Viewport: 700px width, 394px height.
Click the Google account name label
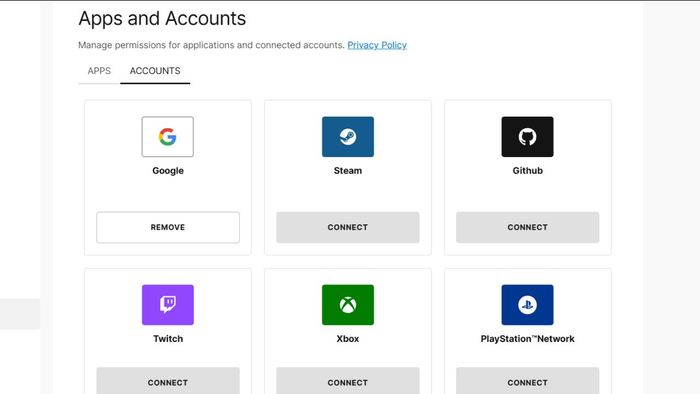coord(168,170)
